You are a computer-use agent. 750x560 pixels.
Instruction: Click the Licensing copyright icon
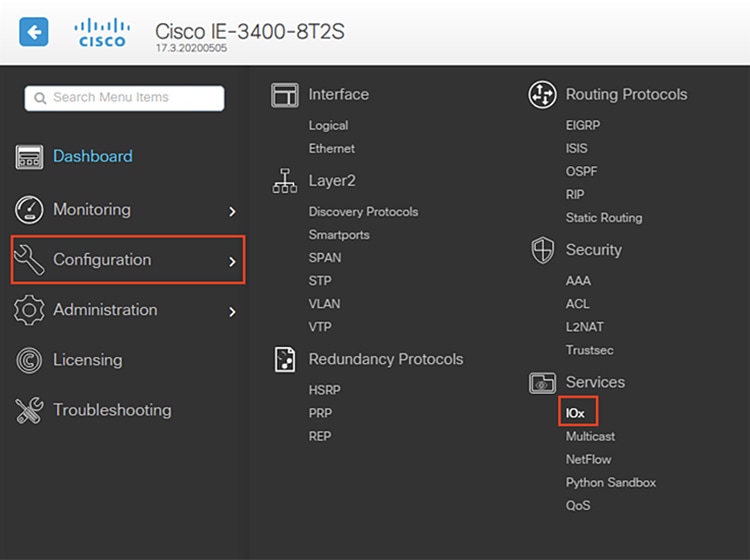pyautogui.click(x=29, y=360)
